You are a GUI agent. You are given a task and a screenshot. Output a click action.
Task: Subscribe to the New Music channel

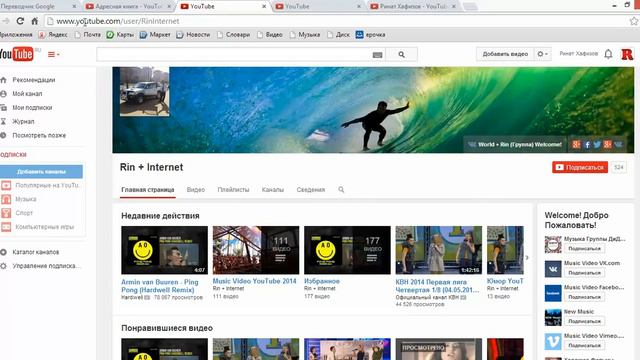click(584, 321)
